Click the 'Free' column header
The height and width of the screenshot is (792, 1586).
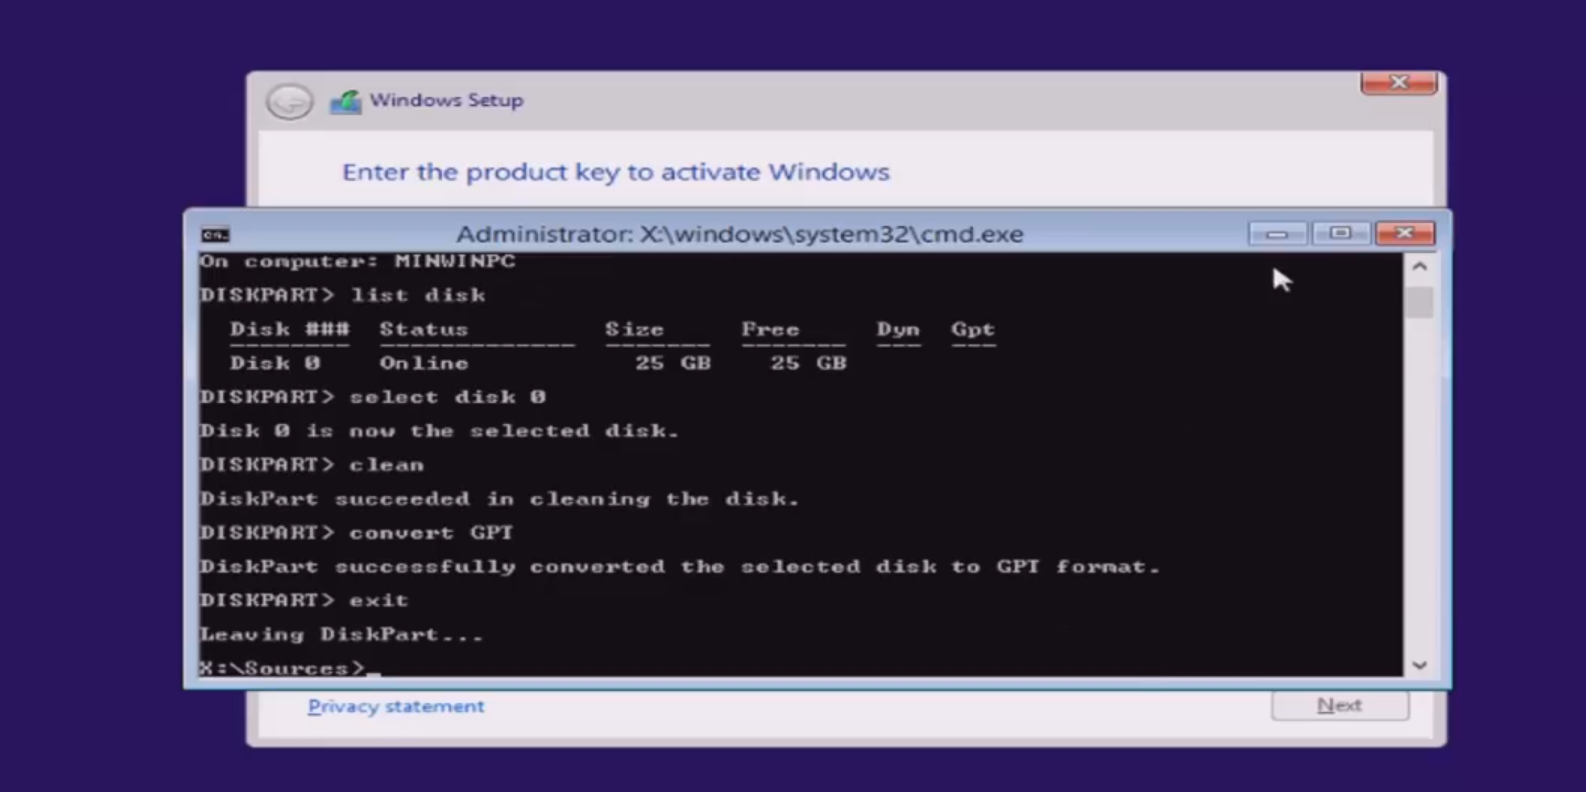(x=770, y=329)
